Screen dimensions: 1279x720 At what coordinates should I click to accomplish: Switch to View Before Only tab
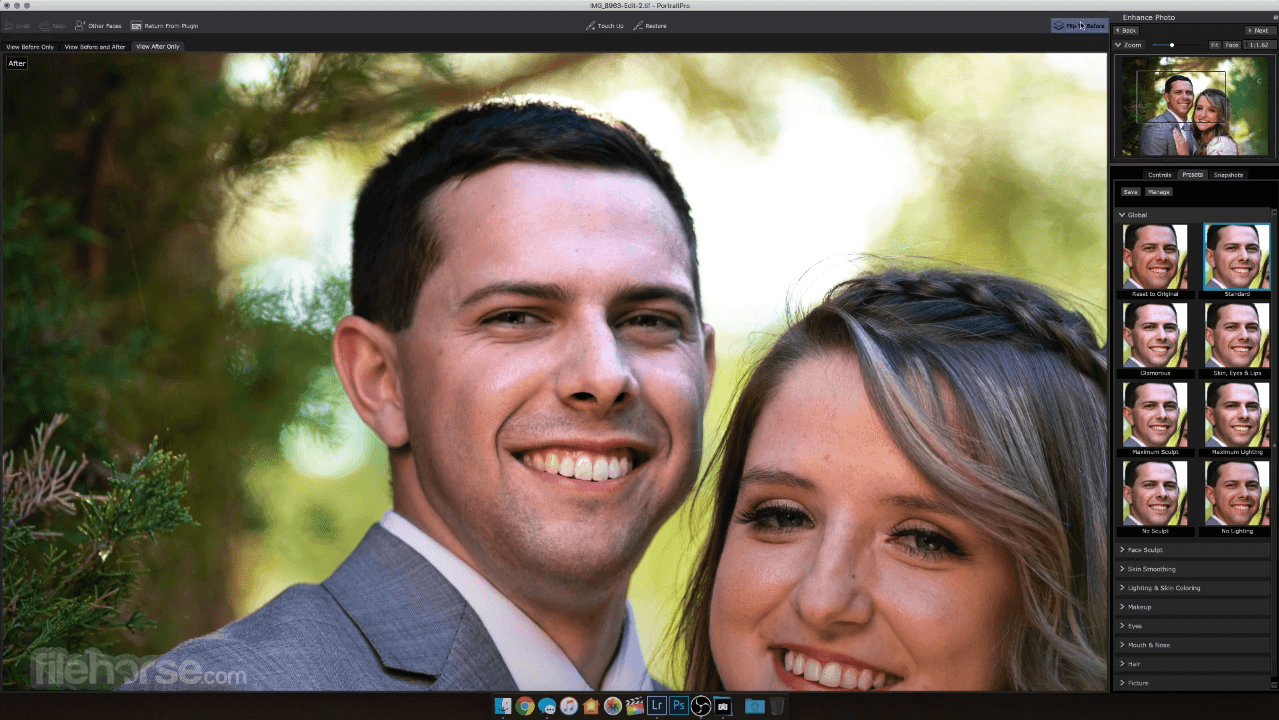pyautogui.click(x=30, y=46)
